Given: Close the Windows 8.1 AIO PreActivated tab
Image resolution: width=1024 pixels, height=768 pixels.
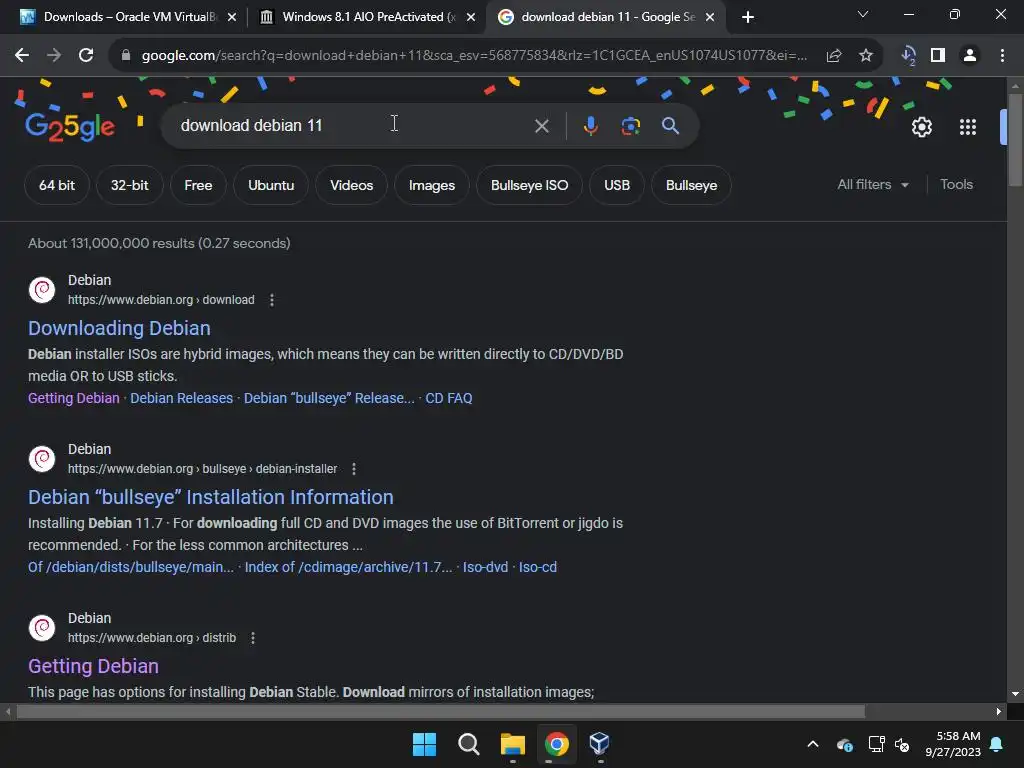Looking at the screenshot, I should coord(471,17).
